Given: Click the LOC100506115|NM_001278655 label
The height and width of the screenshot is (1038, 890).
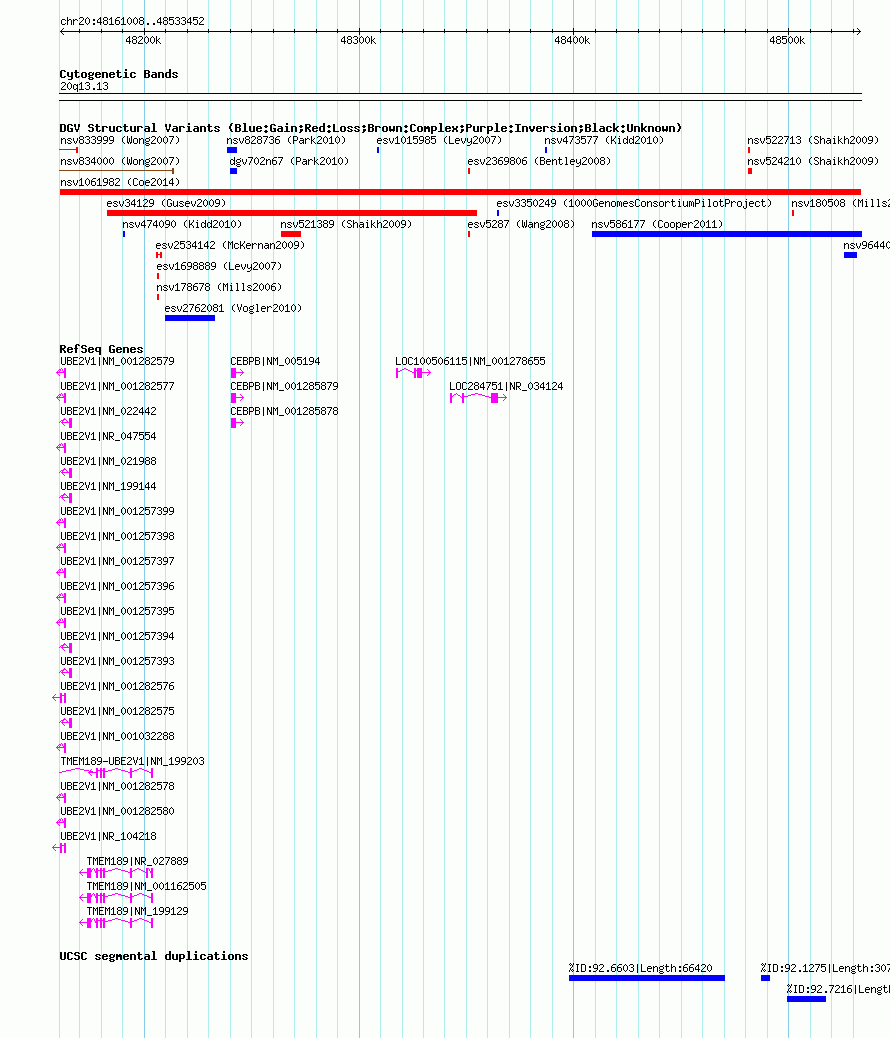Looking at the screenshot, I should point(470,361).
